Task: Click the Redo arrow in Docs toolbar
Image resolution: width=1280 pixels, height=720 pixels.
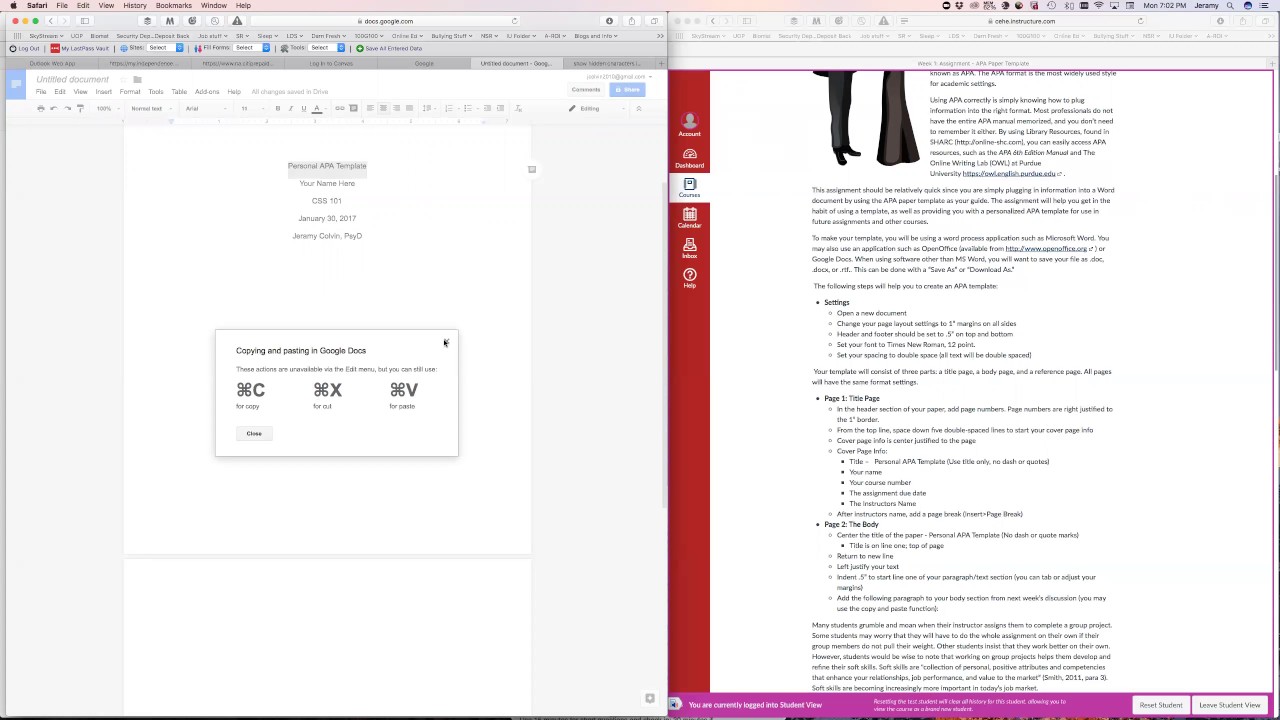Action: click(x=68, y=108)
